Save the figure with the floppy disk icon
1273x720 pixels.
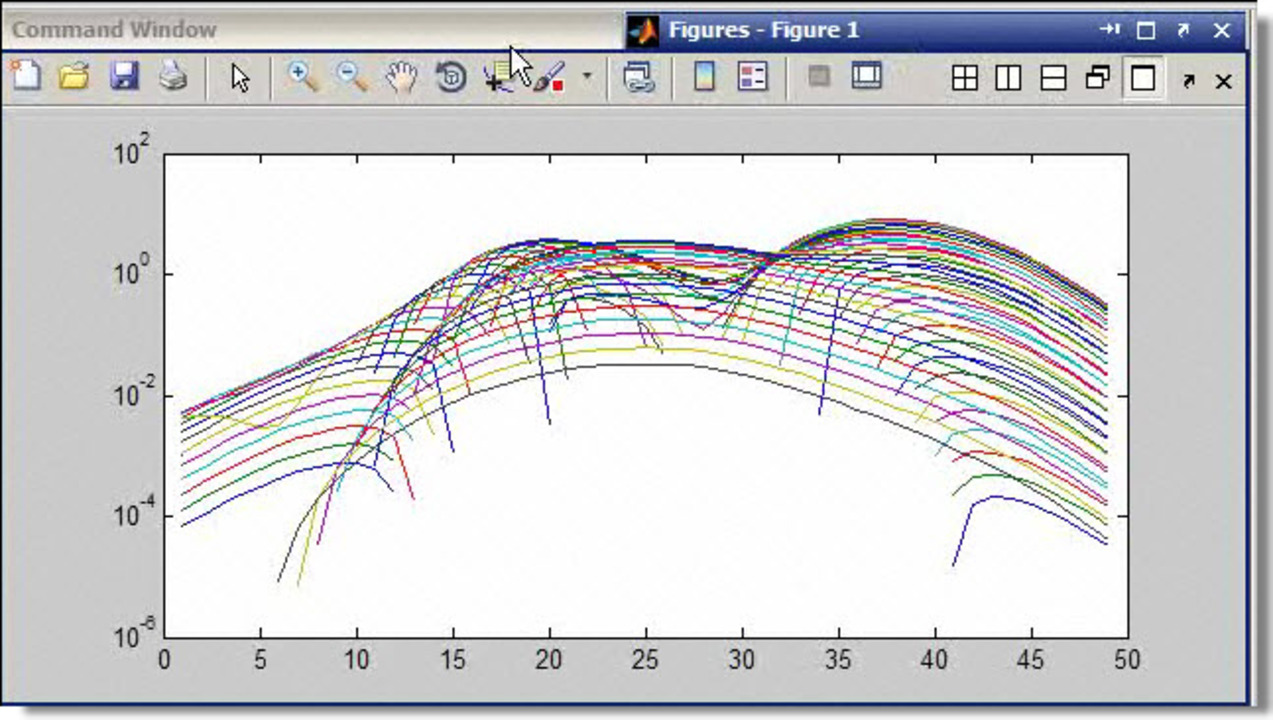(124, 76)
